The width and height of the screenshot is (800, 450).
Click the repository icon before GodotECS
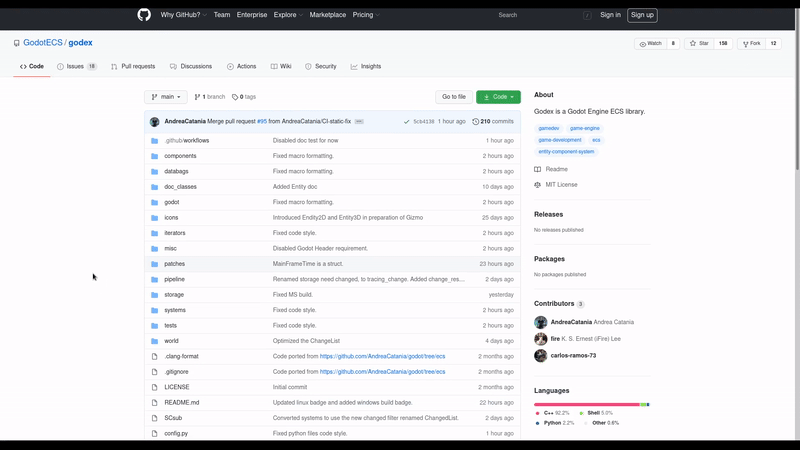[x=17, y=43]
